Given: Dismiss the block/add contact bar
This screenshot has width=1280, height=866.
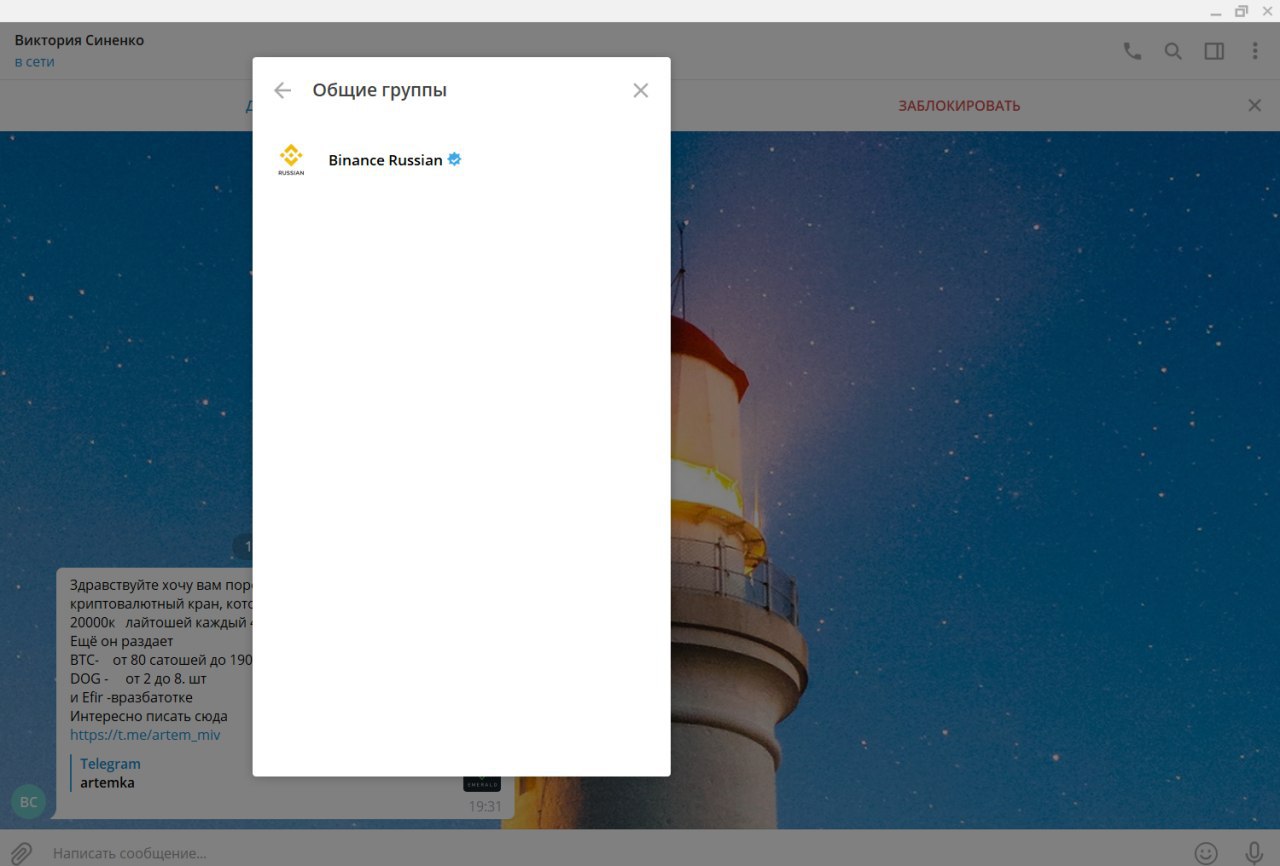Looking at the screenshot, I should click(1255, 105).
